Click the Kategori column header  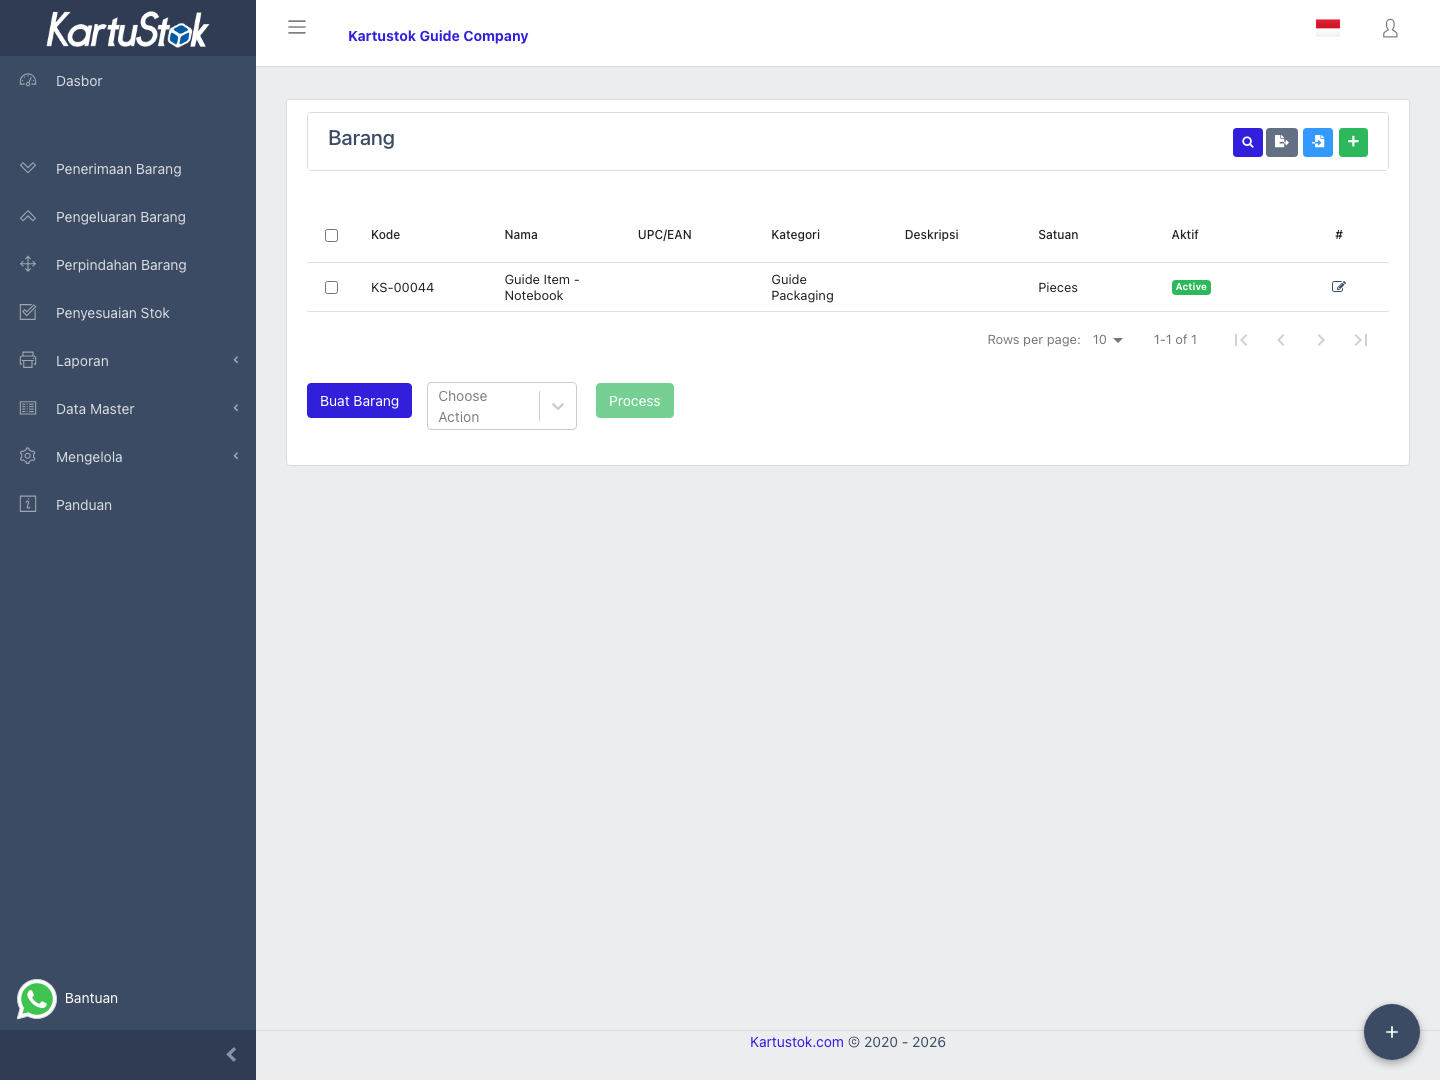tap(795, 235)
